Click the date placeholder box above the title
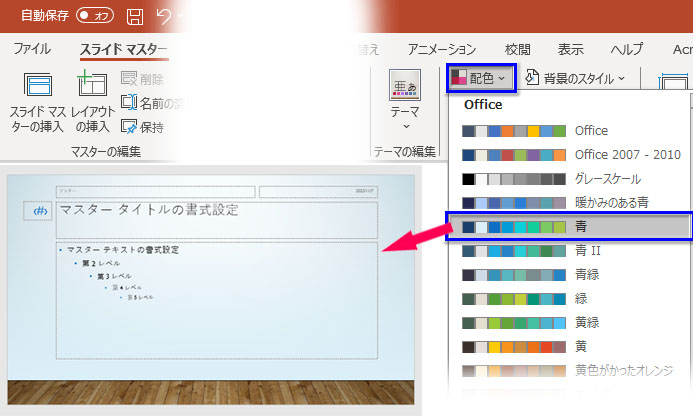This screenshot has height=416, width=693. coord(318,191)
